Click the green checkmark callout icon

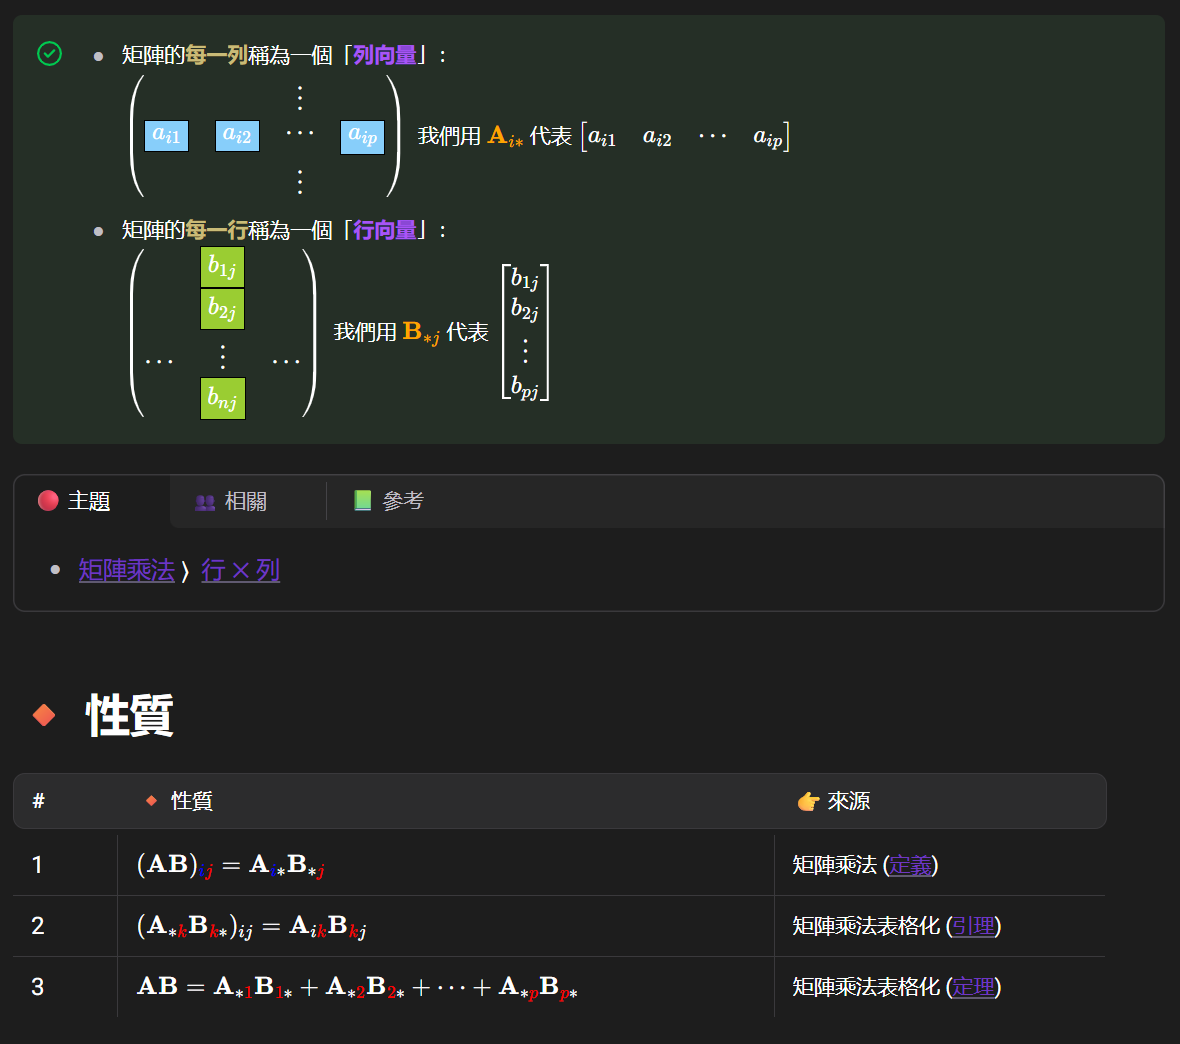(49, 53)
